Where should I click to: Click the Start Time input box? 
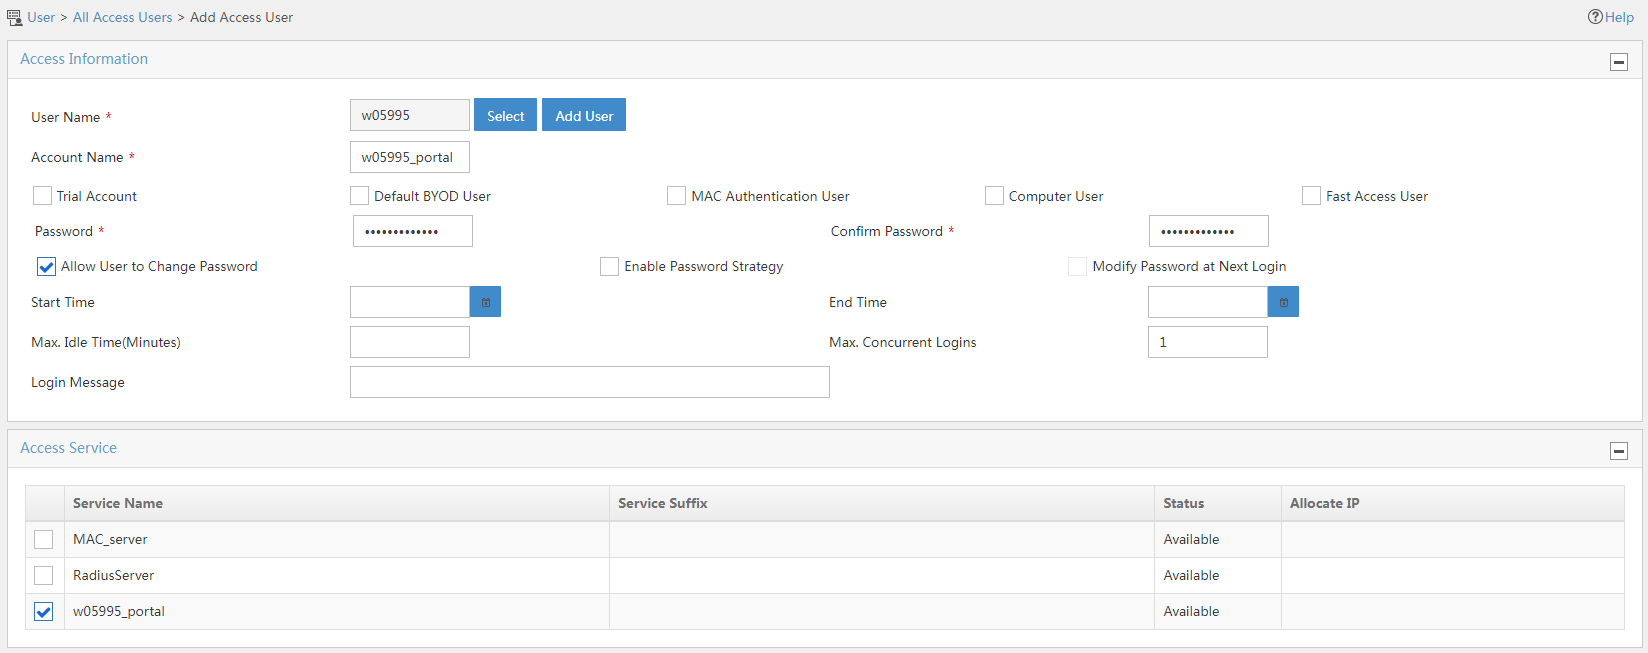coord(410,302)
